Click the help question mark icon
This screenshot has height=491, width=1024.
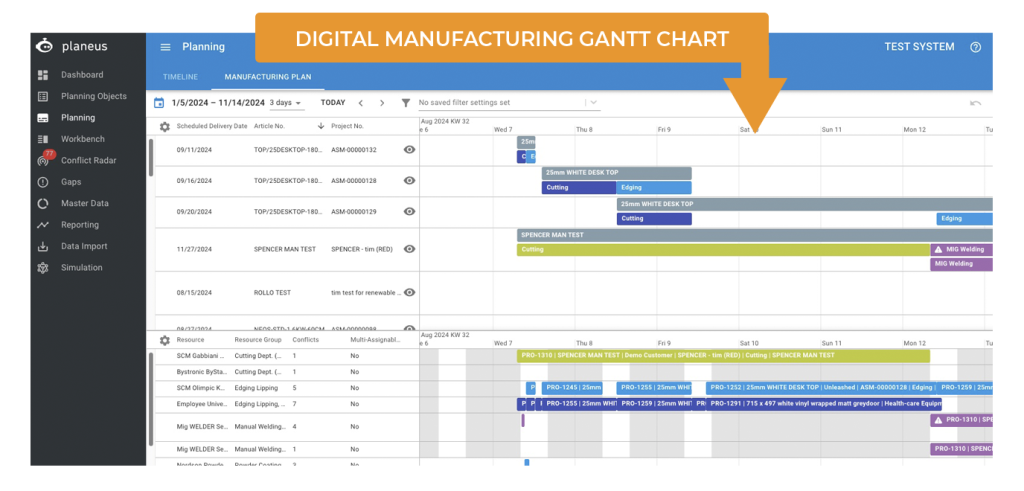[x=976, y=47]
